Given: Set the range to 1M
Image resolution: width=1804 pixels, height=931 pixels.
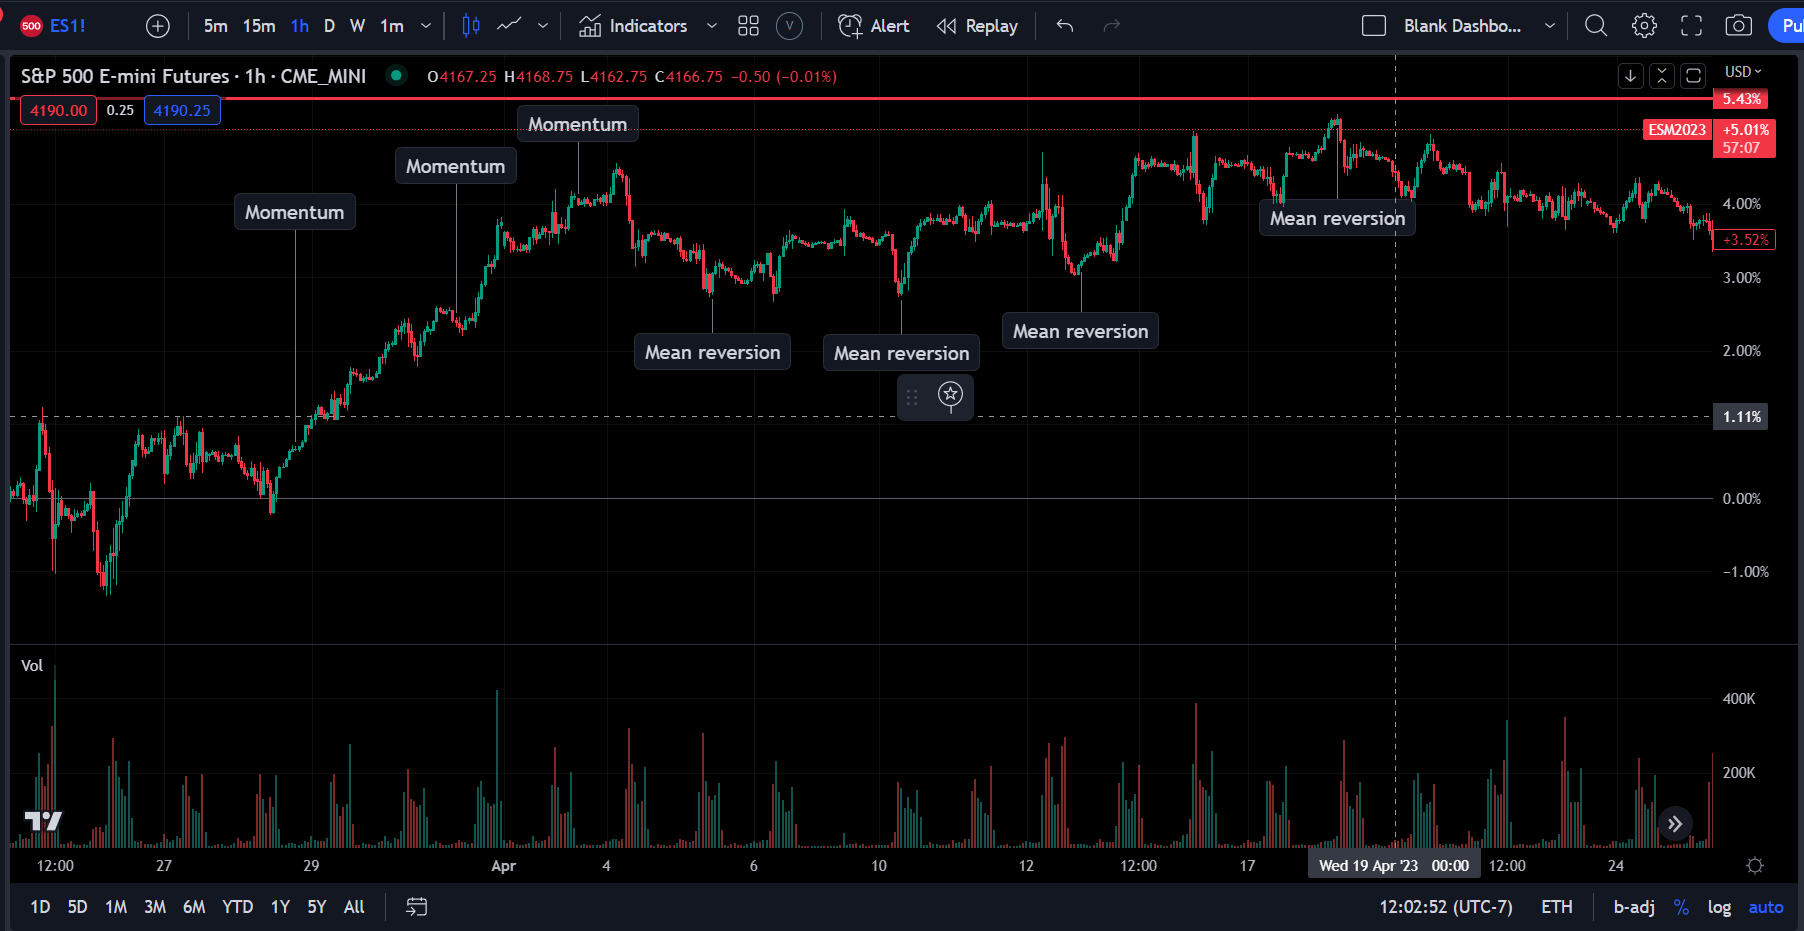Looking at the screenshot, I should click(x=116, y=907).
